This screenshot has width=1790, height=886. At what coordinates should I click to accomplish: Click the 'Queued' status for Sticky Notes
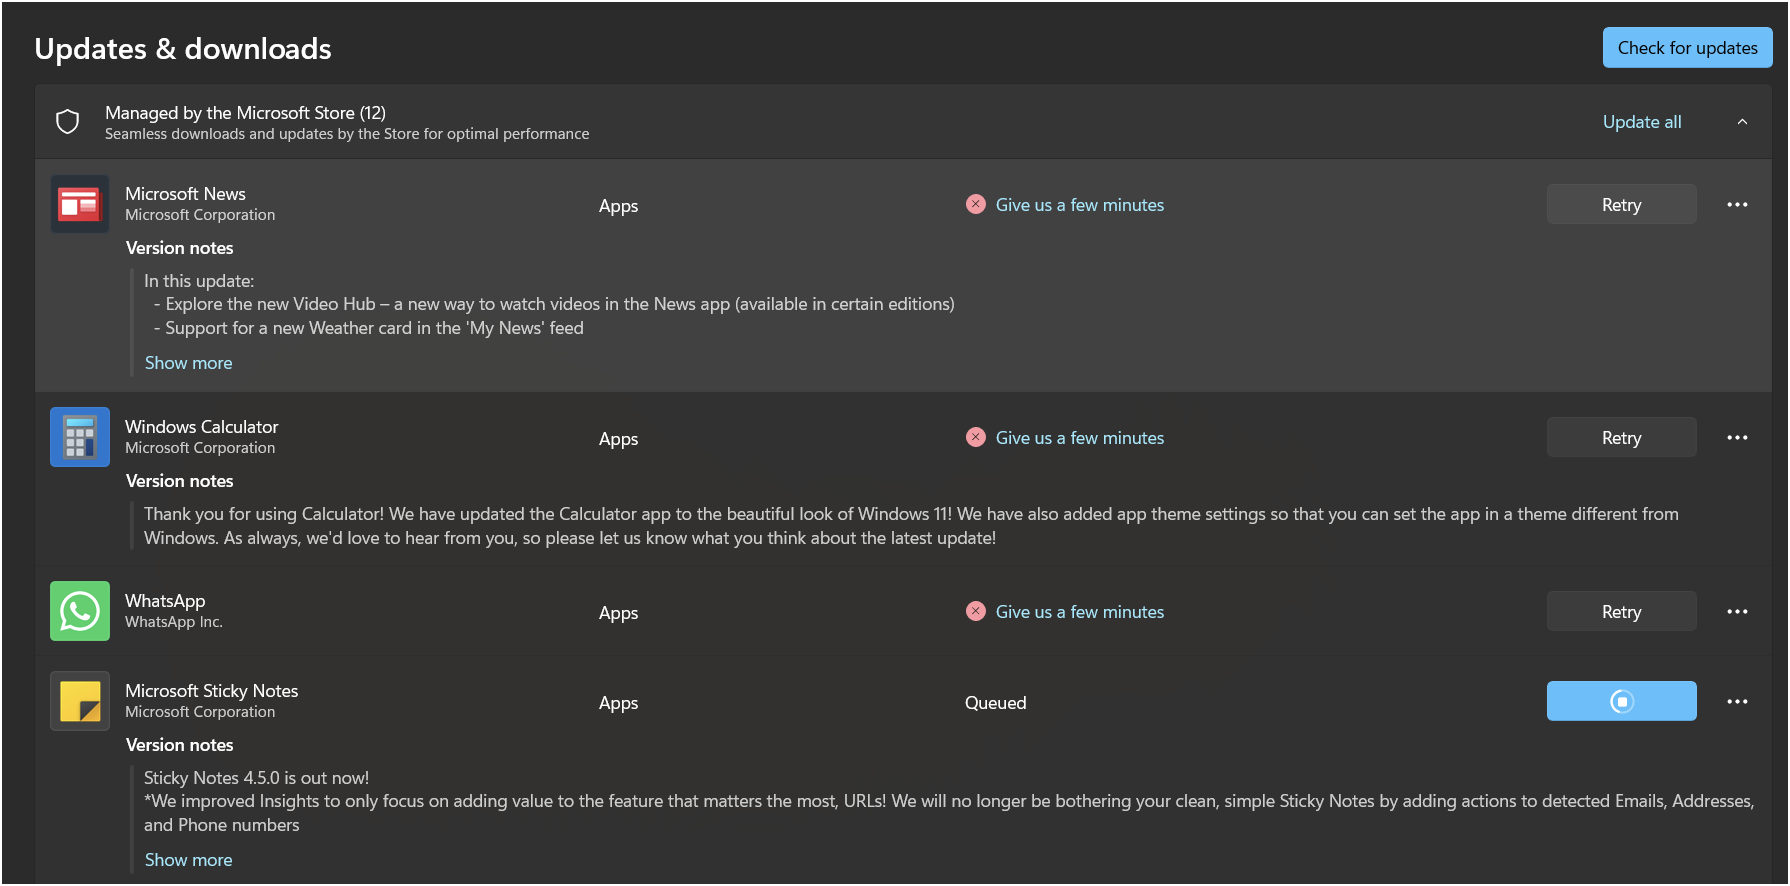995,703
